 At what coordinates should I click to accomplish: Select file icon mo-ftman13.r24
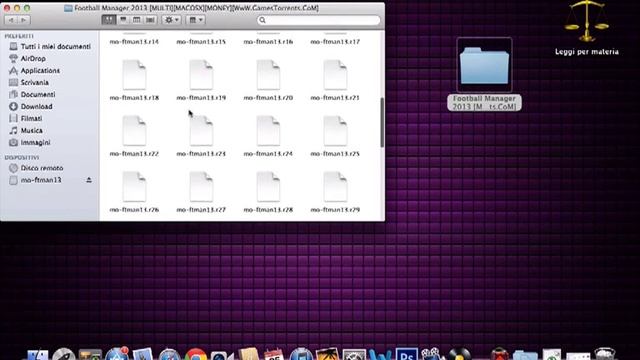tap(268, 131)
